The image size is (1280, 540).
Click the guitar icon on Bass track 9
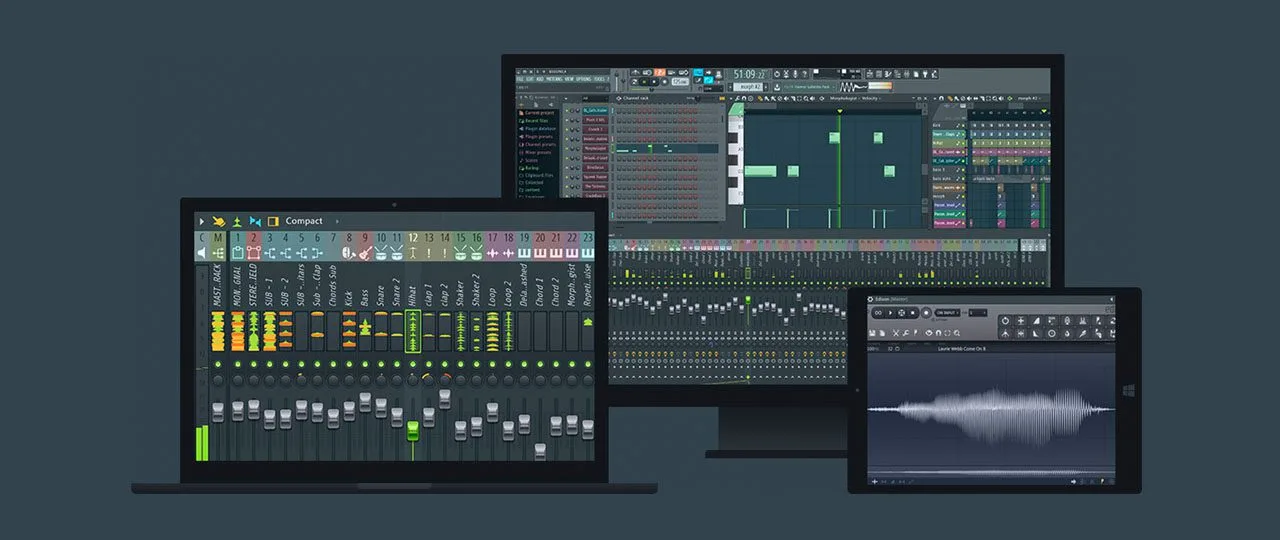click(365, 253)
